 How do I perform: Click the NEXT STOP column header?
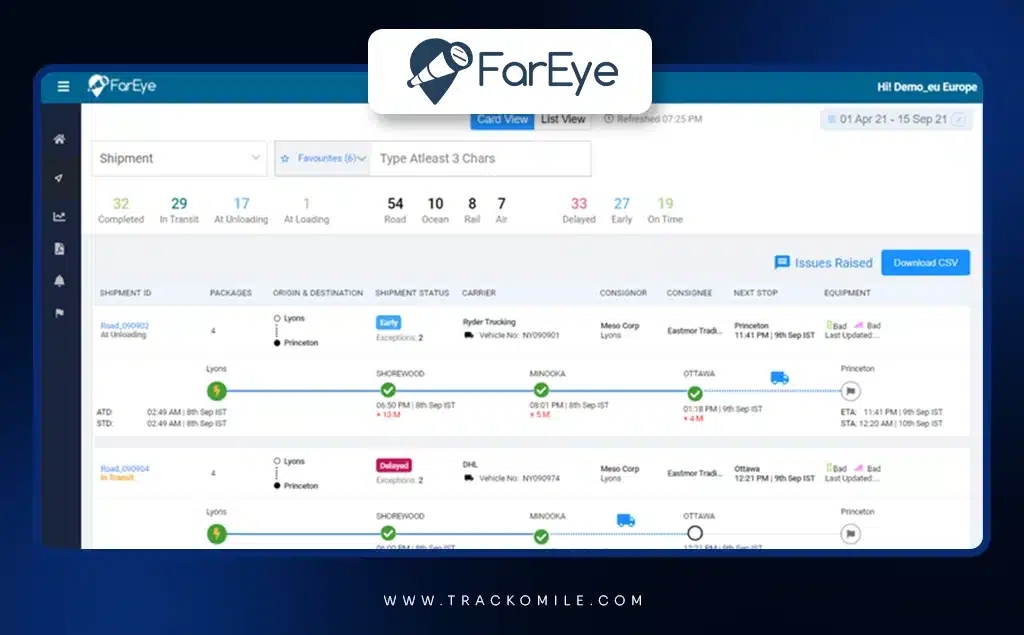point(756,293)
